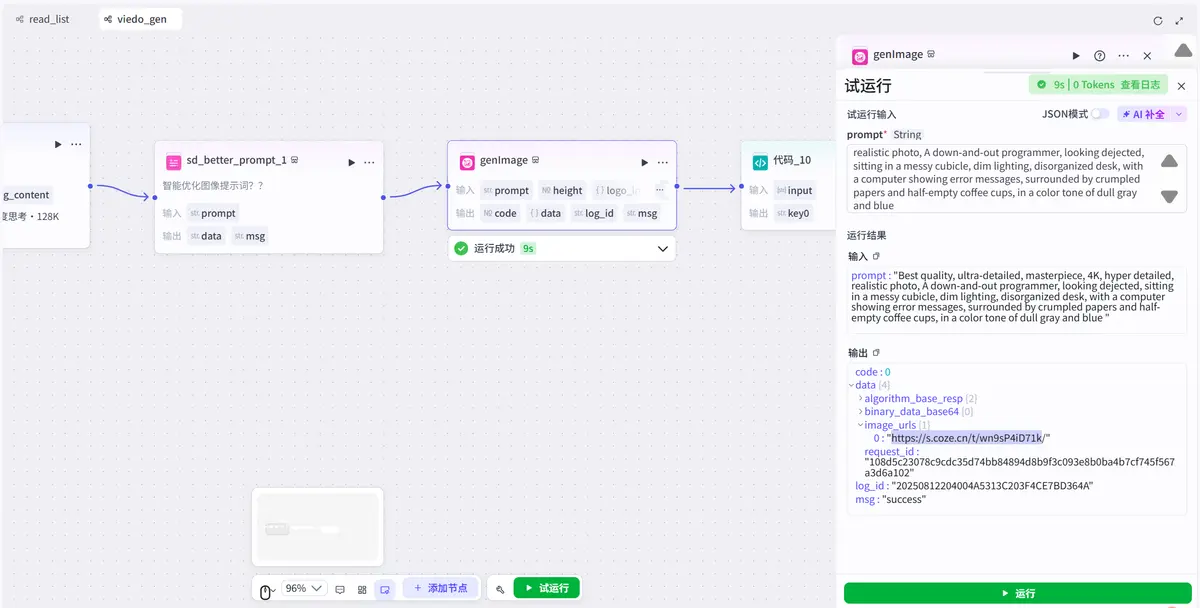Click the sd_better_prompt_1 node icon
Viewport: 1200px width, 608px height.
pos(173,161)
